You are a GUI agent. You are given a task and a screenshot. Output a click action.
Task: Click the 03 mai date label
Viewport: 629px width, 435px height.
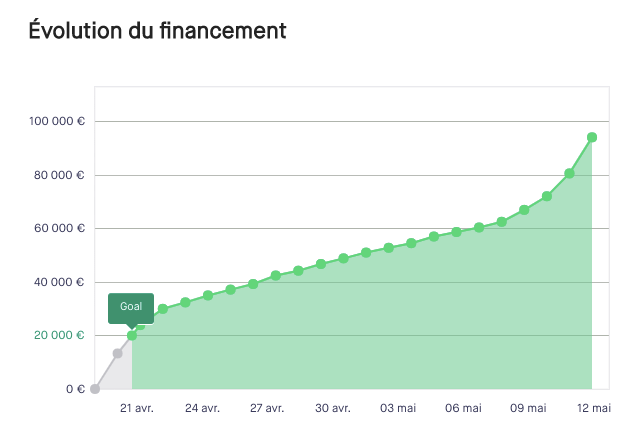coord(398,408)
